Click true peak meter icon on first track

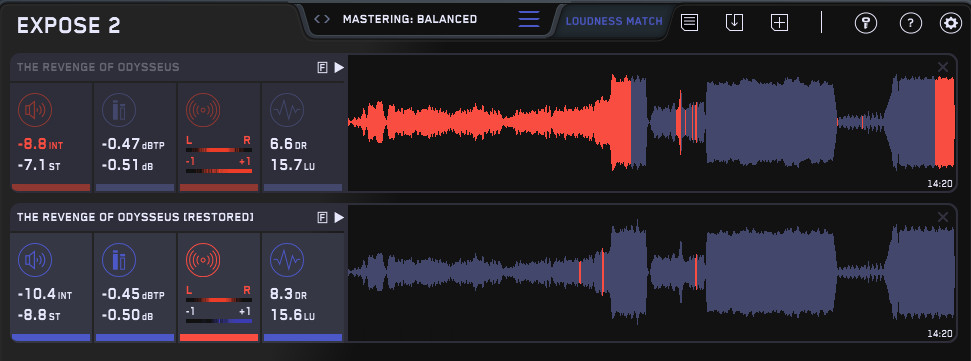click(118, 110)
